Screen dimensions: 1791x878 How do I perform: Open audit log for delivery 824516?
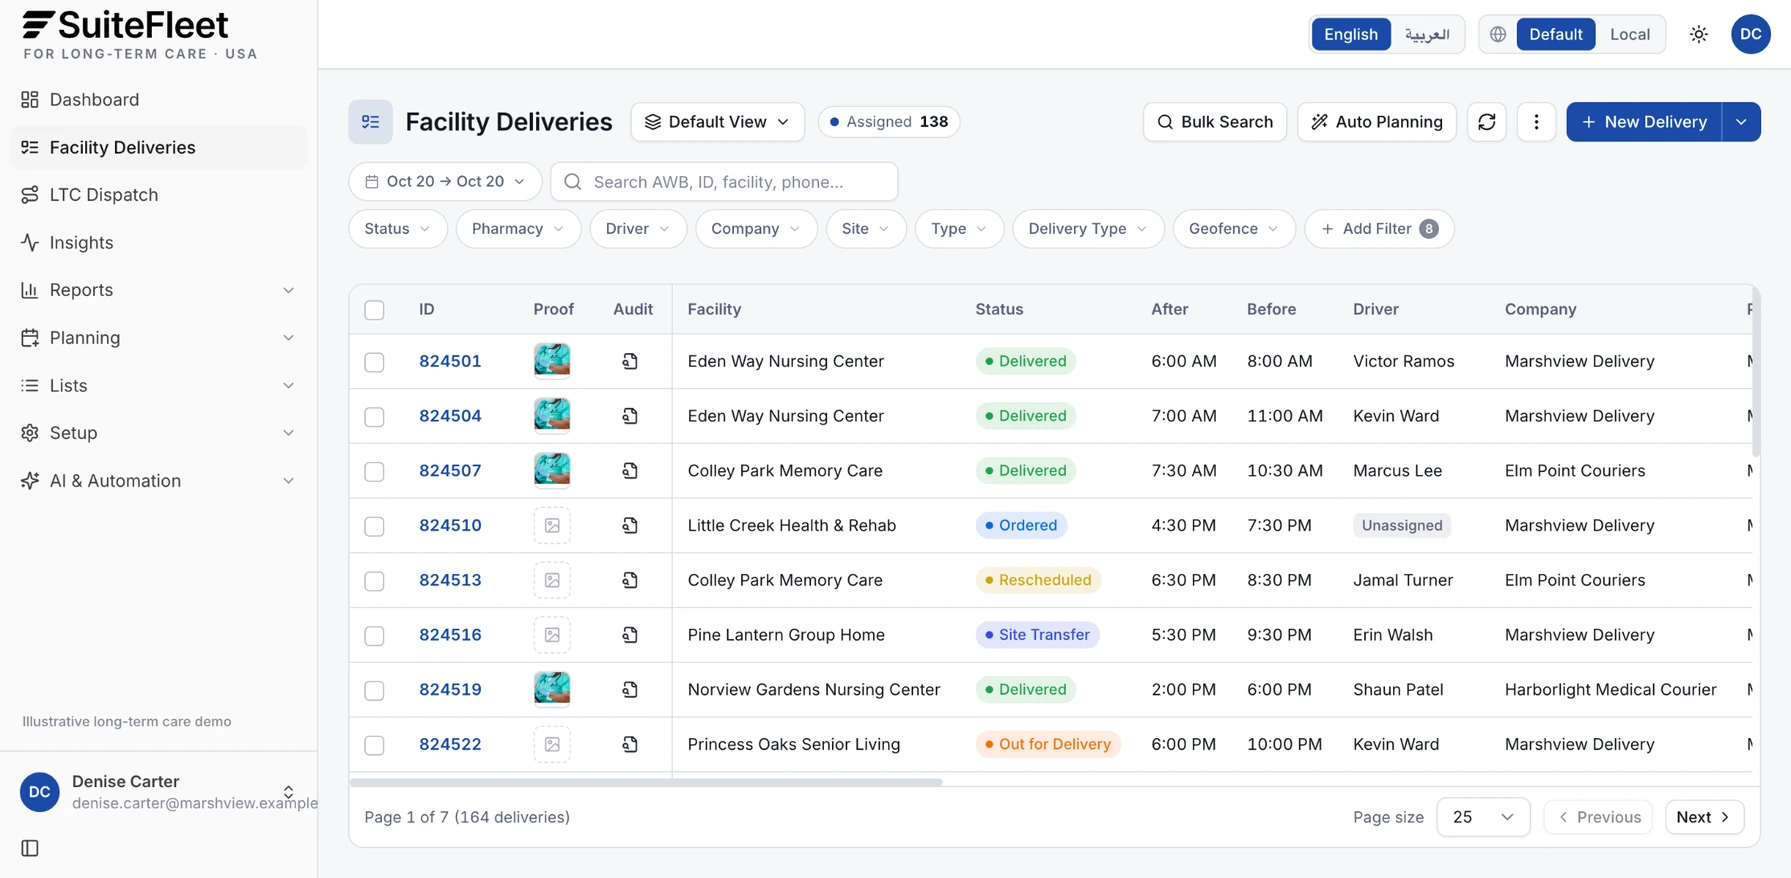pyautogui.click(x=630, y=635)
